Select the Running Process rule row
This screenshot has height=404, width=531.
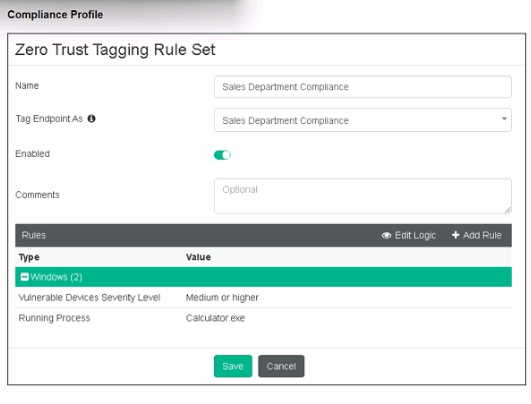point(263,318)
